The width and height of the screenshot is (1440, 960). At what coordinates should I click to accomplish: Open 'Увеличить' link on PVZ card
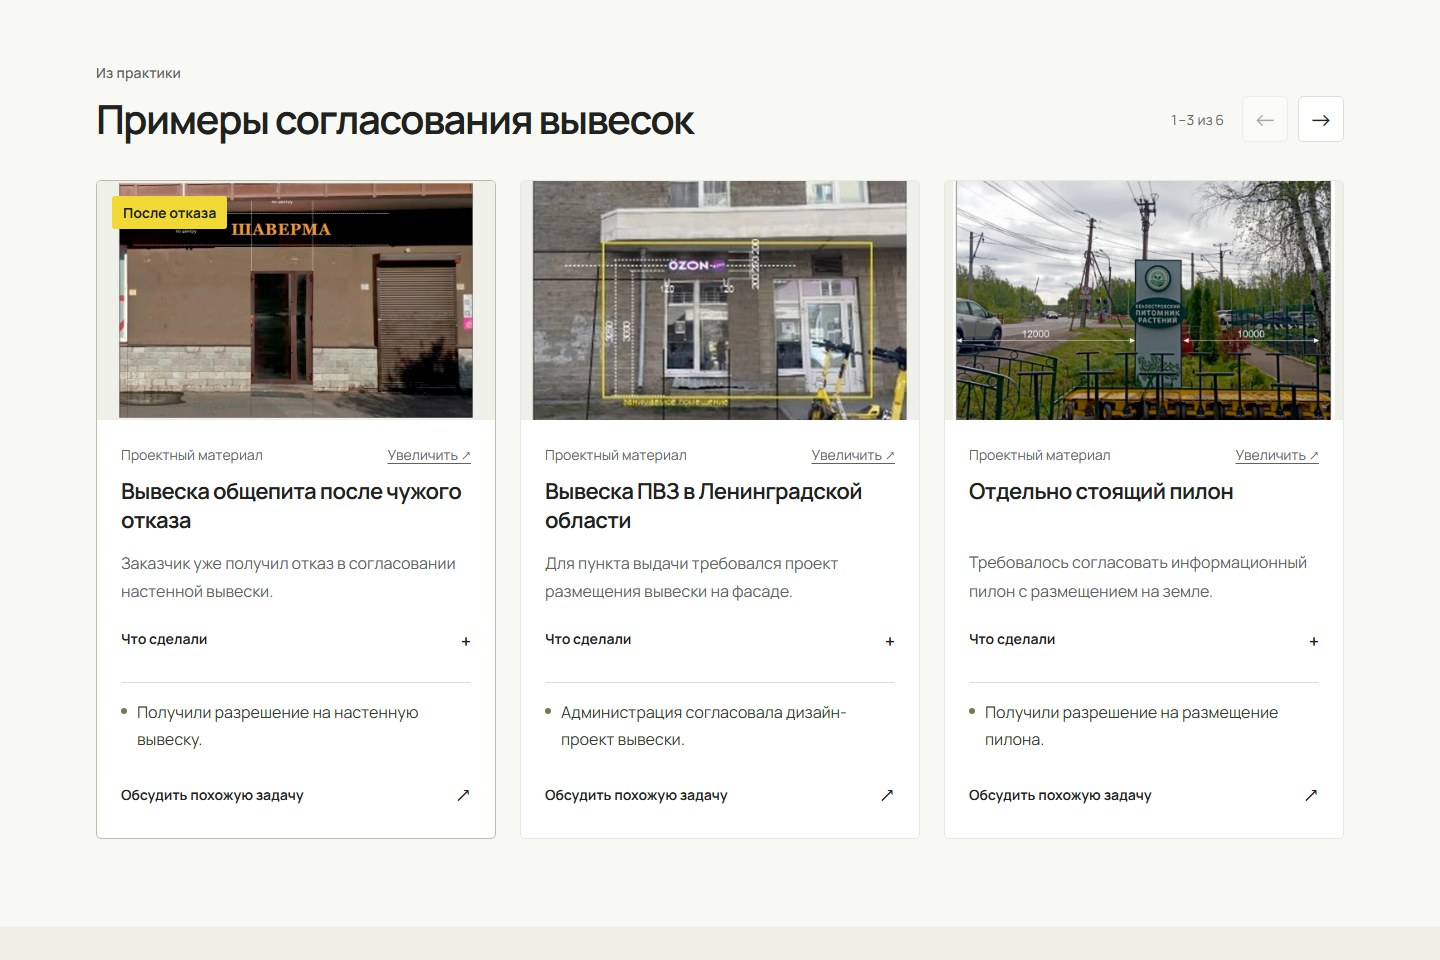(x=853, y=455)
